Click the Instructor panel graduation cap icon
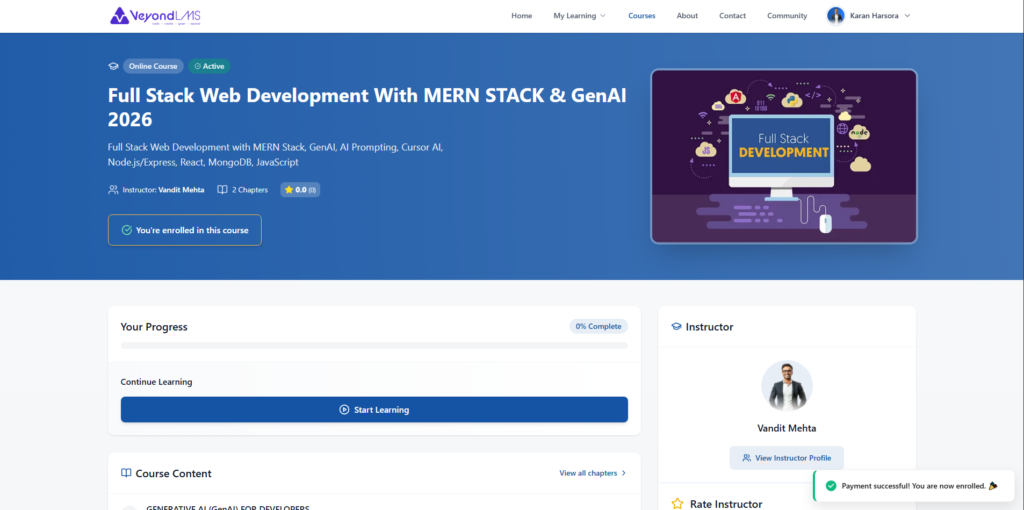This screenshot has height=510, width=1024. (677, 327)
